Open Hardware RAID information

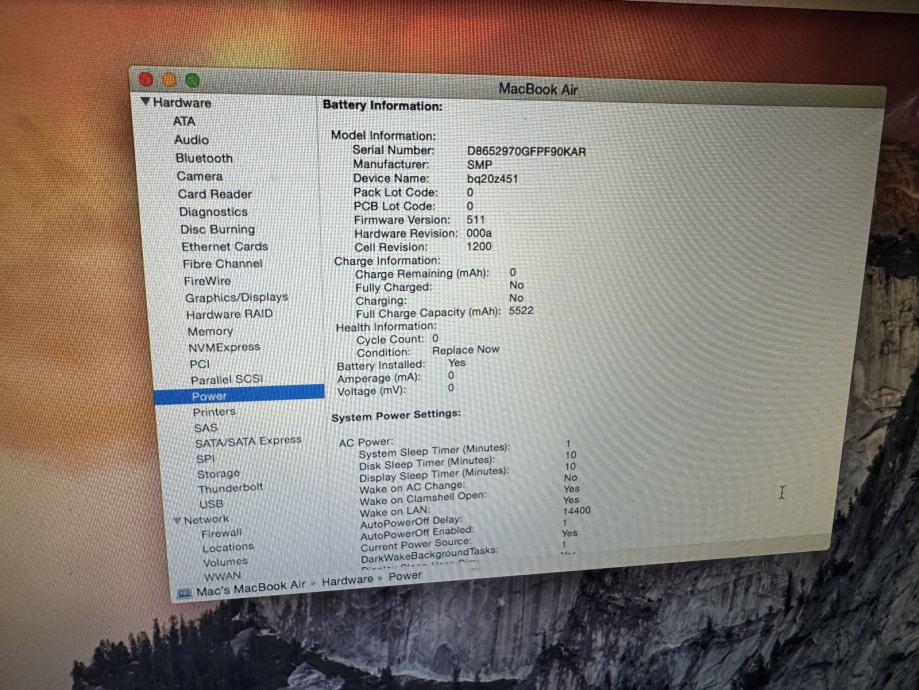click(x=230, y=315)
